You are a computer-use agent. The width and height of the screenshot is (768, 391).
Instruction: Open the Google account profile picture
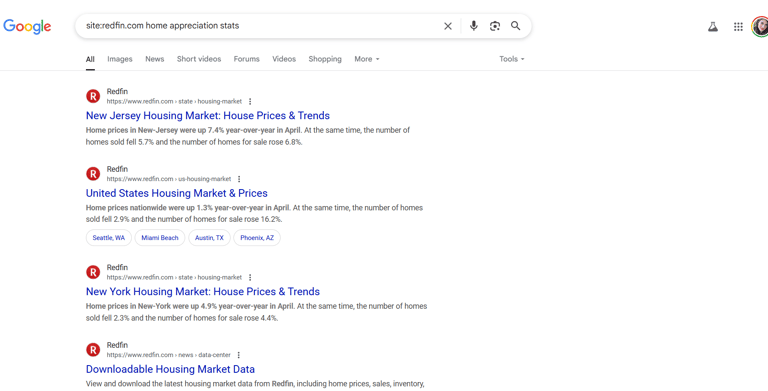(x=760, y=26)
